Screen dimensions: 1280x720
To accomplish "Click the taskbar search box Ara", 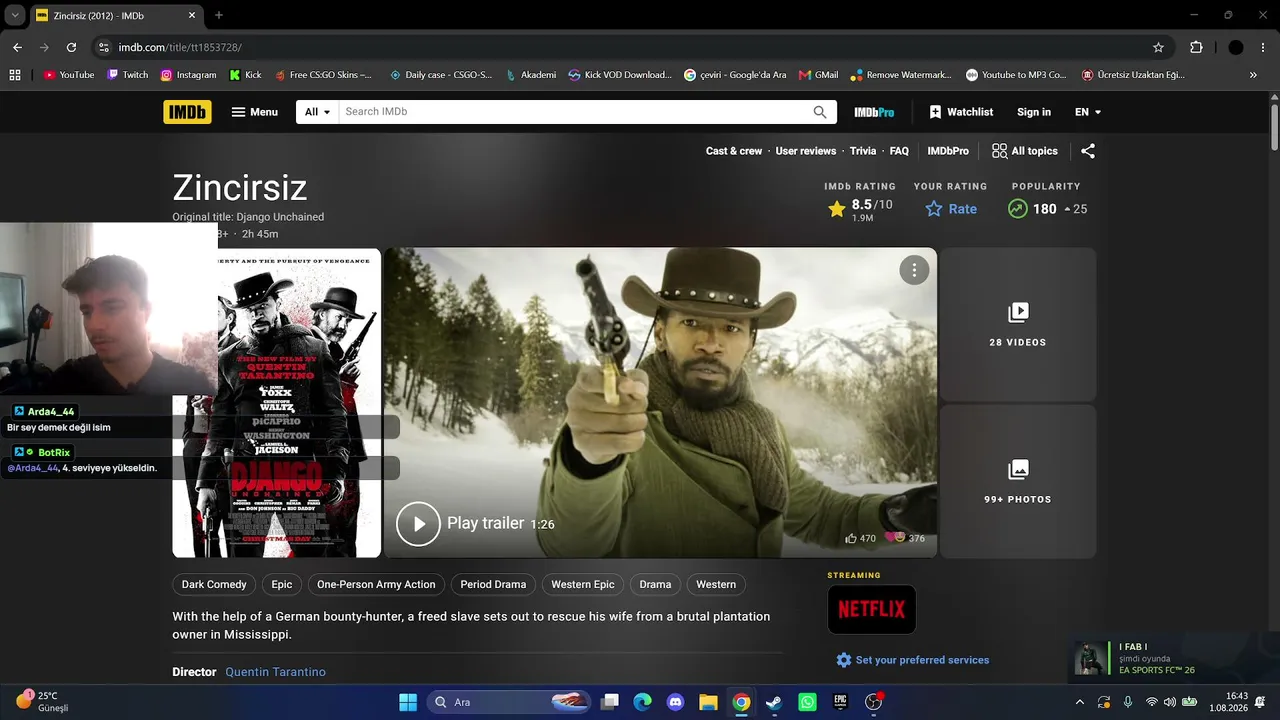I will pos(510,702).
